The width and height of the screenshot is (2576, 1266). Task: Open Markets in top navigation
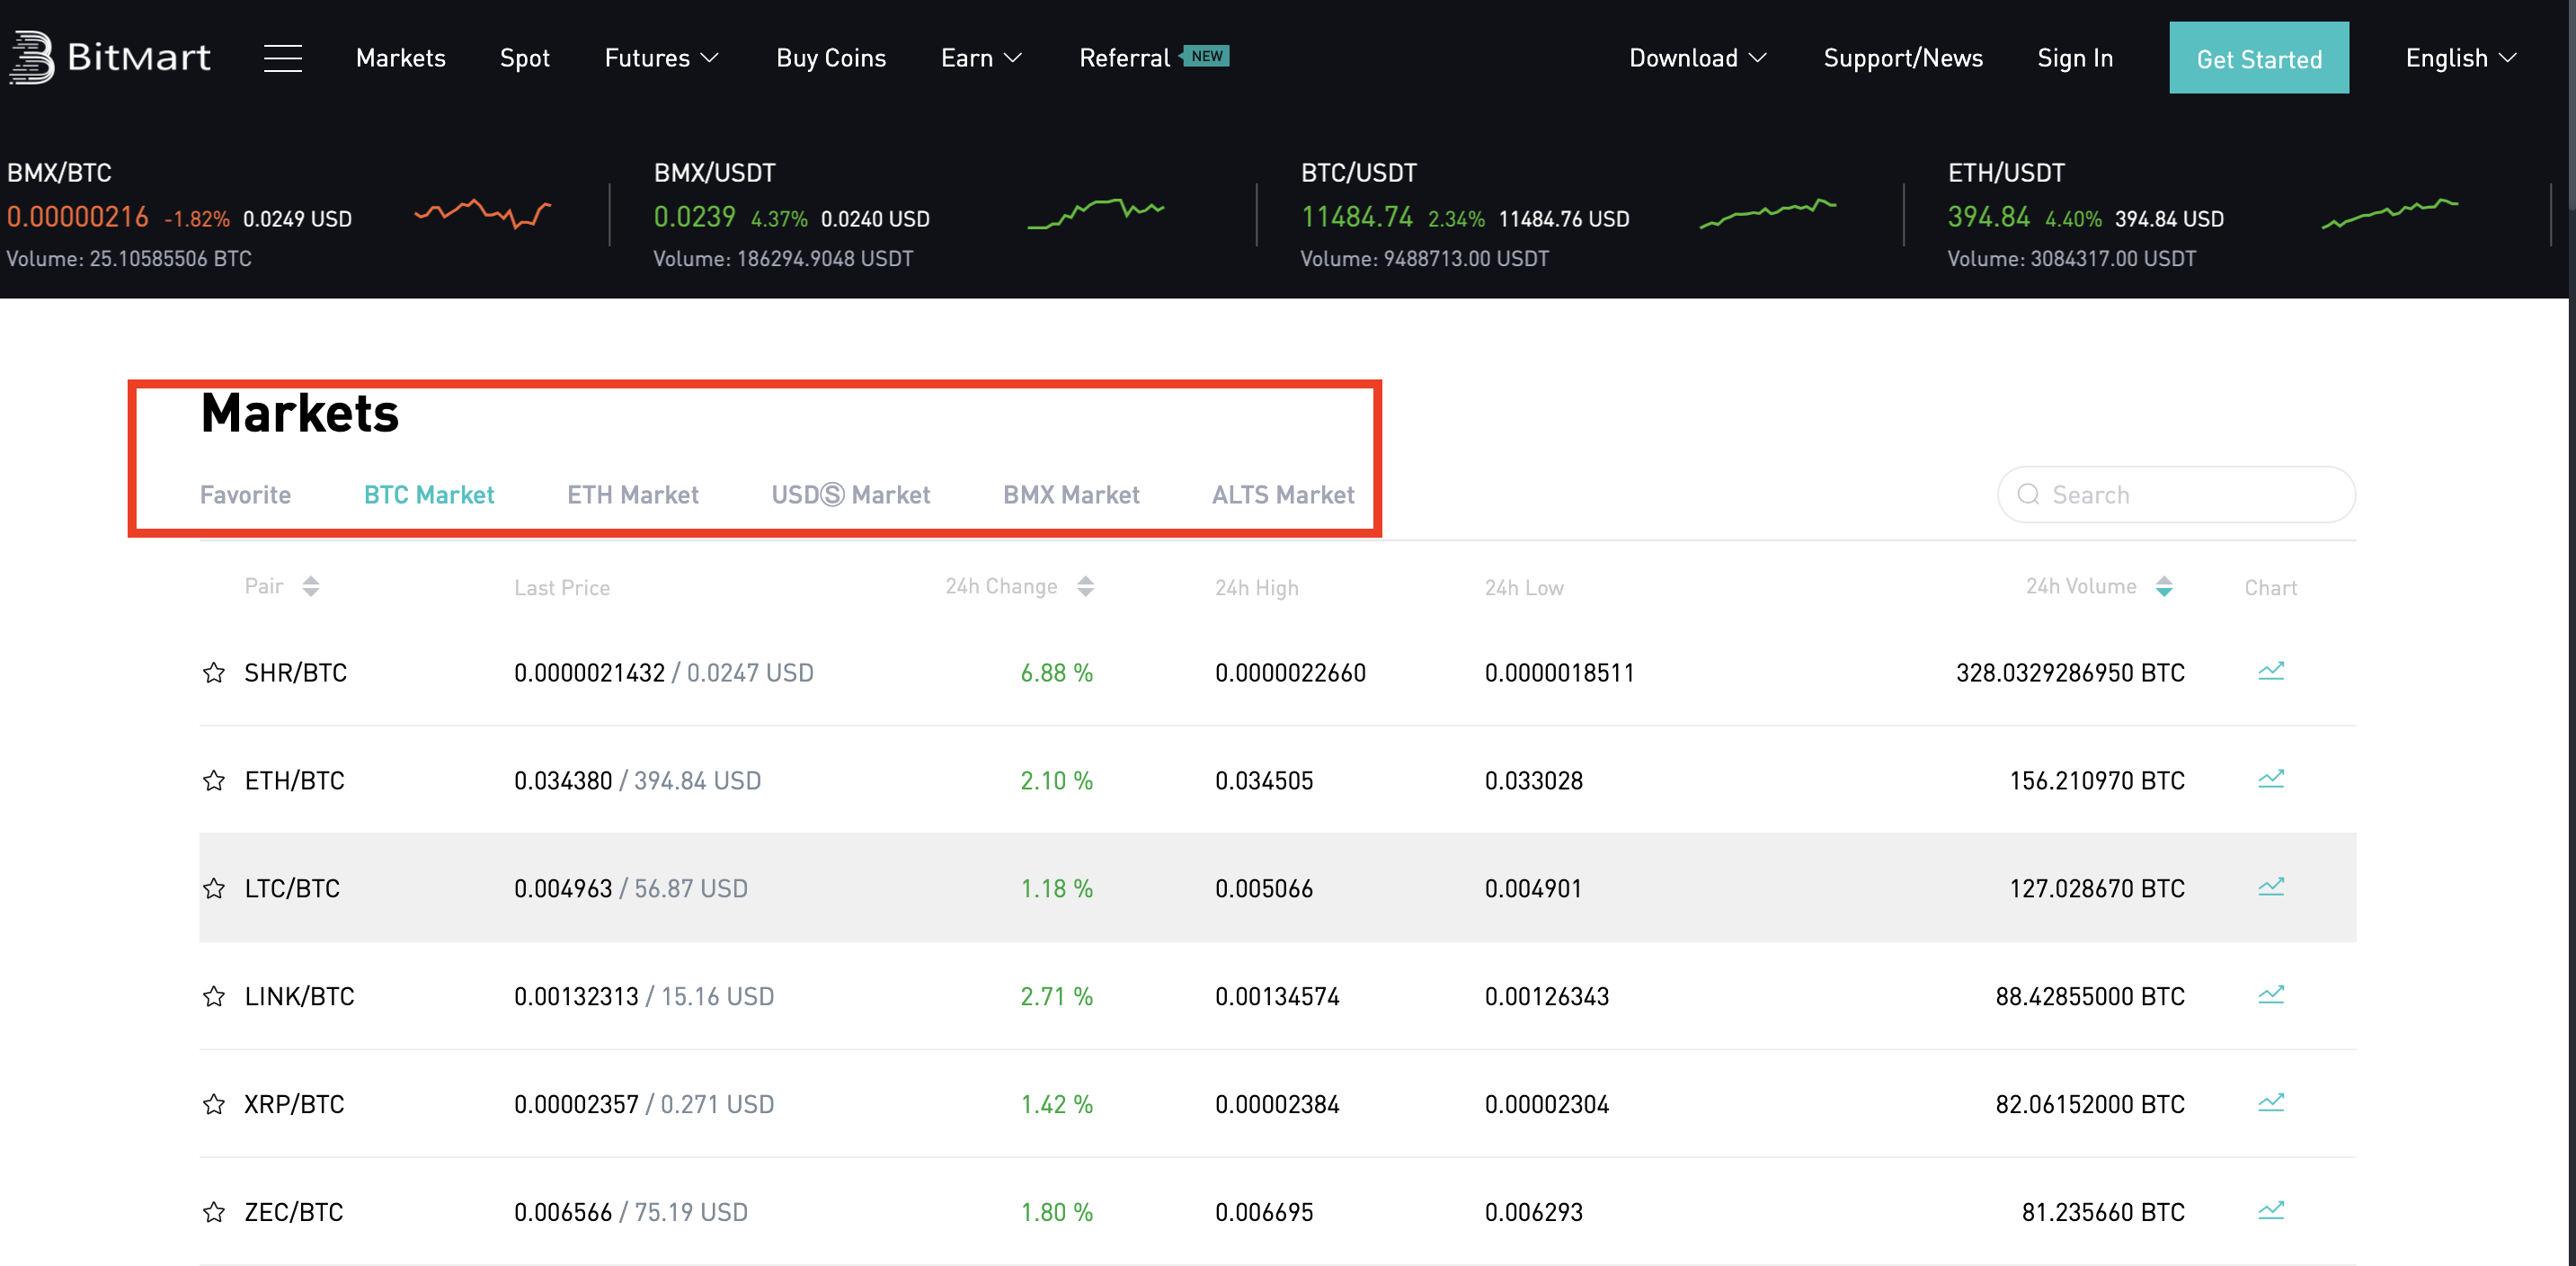point(401,58)
